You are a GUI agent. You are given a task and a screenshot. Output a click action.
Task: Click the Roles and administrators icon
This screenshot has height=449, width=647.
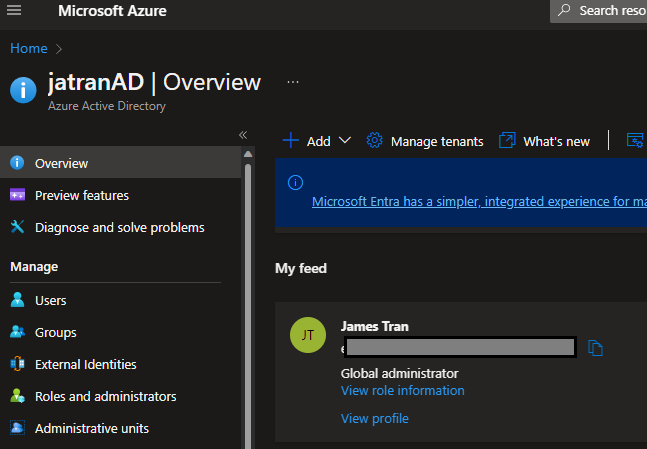[17, 396]
